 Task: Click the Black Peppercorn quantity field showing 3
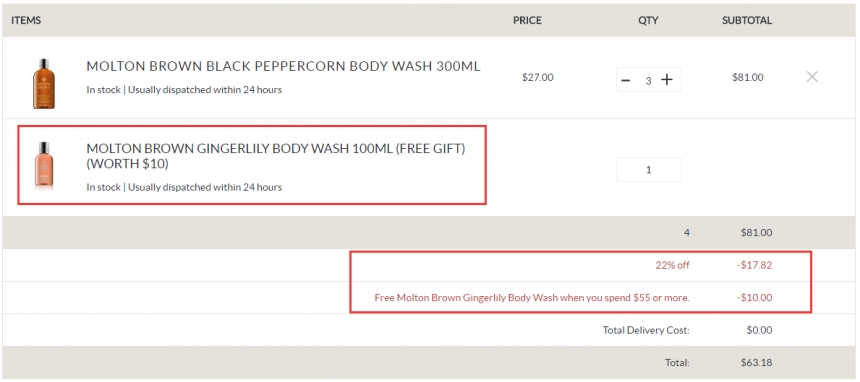coord(648,80)
